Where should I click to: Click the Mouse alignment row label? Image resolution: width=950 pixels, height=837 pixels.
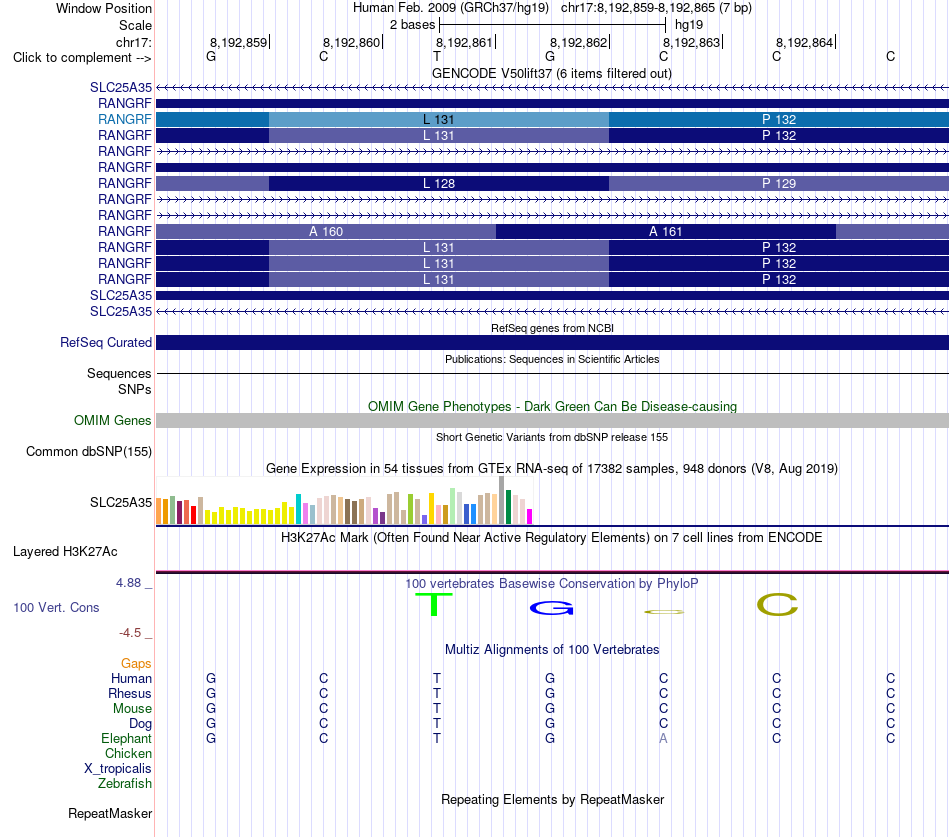point(132,709)
